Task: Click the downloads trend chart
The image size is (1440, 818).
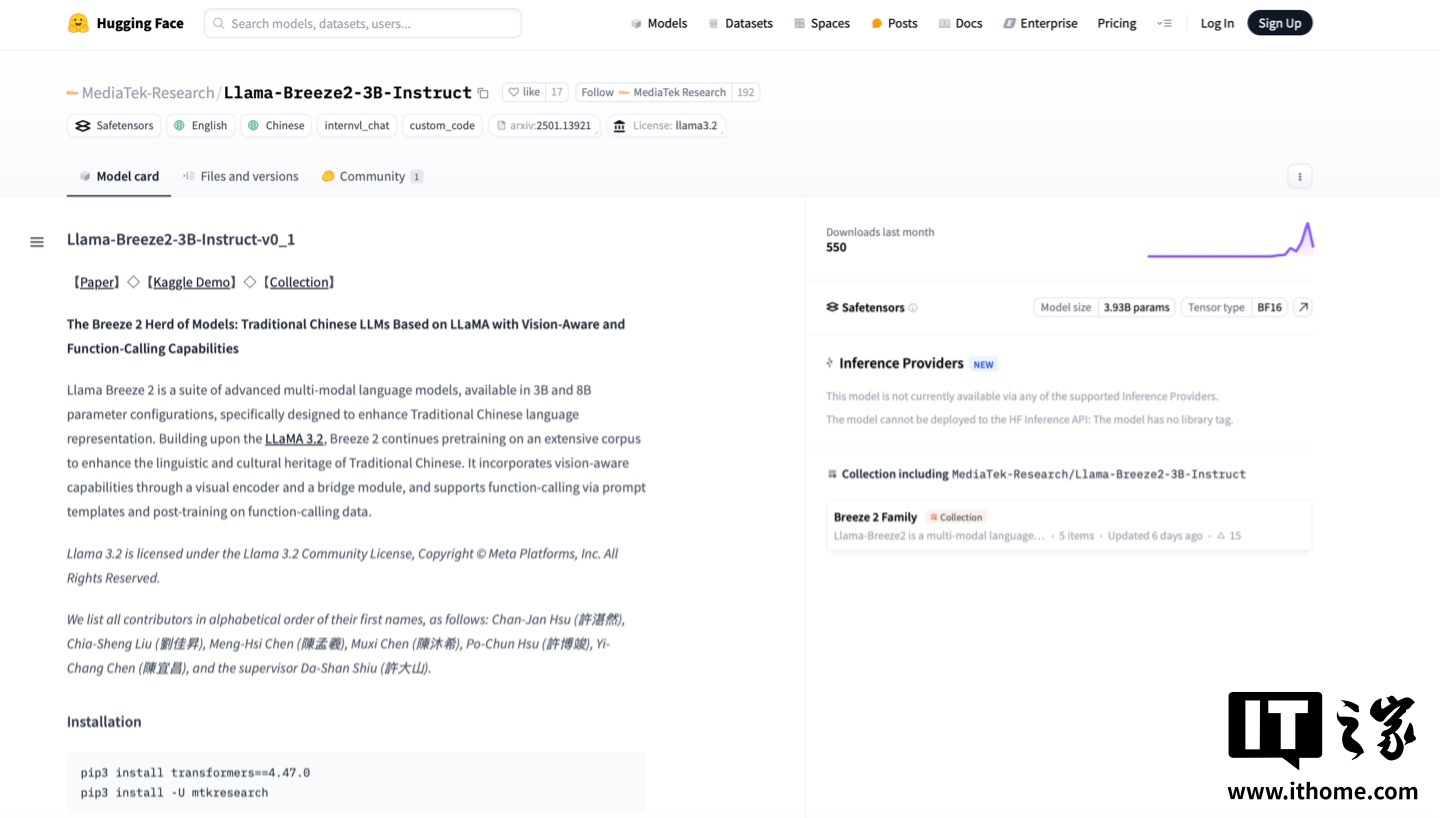Action: pos(1230,240)
